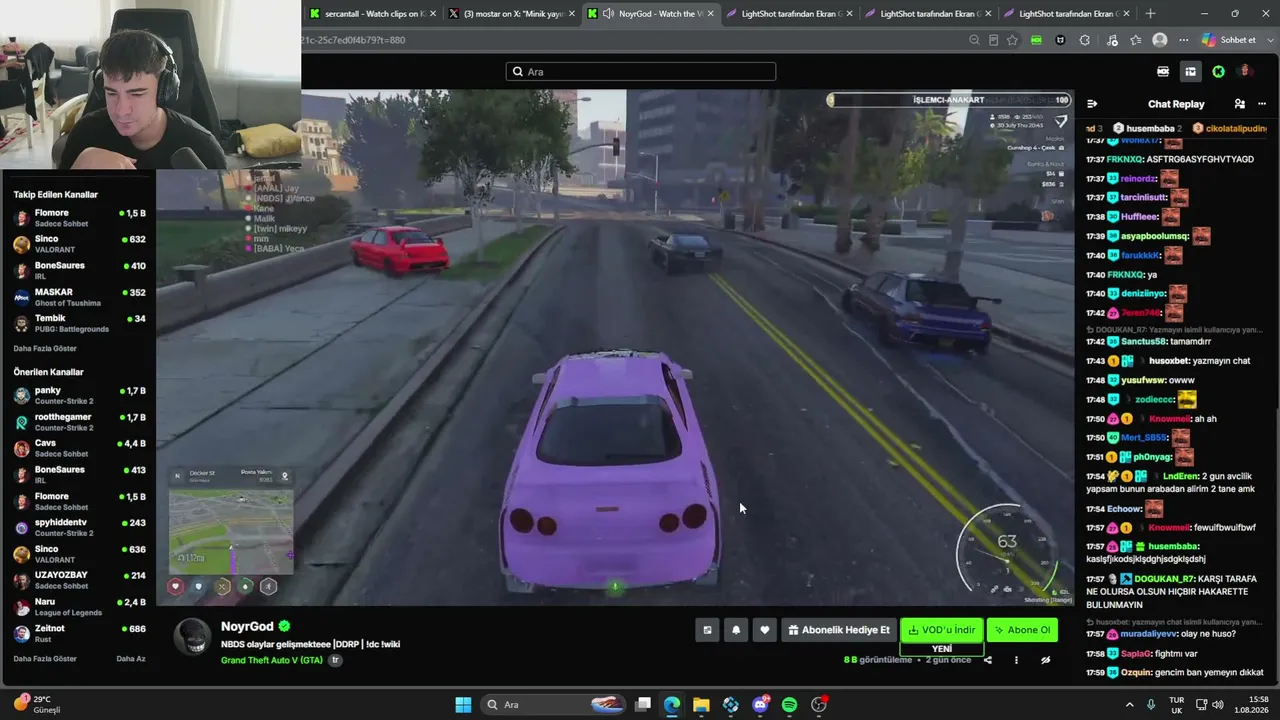Click the VOD'u İndir download button
Screen dimensions: 1280x720
[x=942, y=630]
